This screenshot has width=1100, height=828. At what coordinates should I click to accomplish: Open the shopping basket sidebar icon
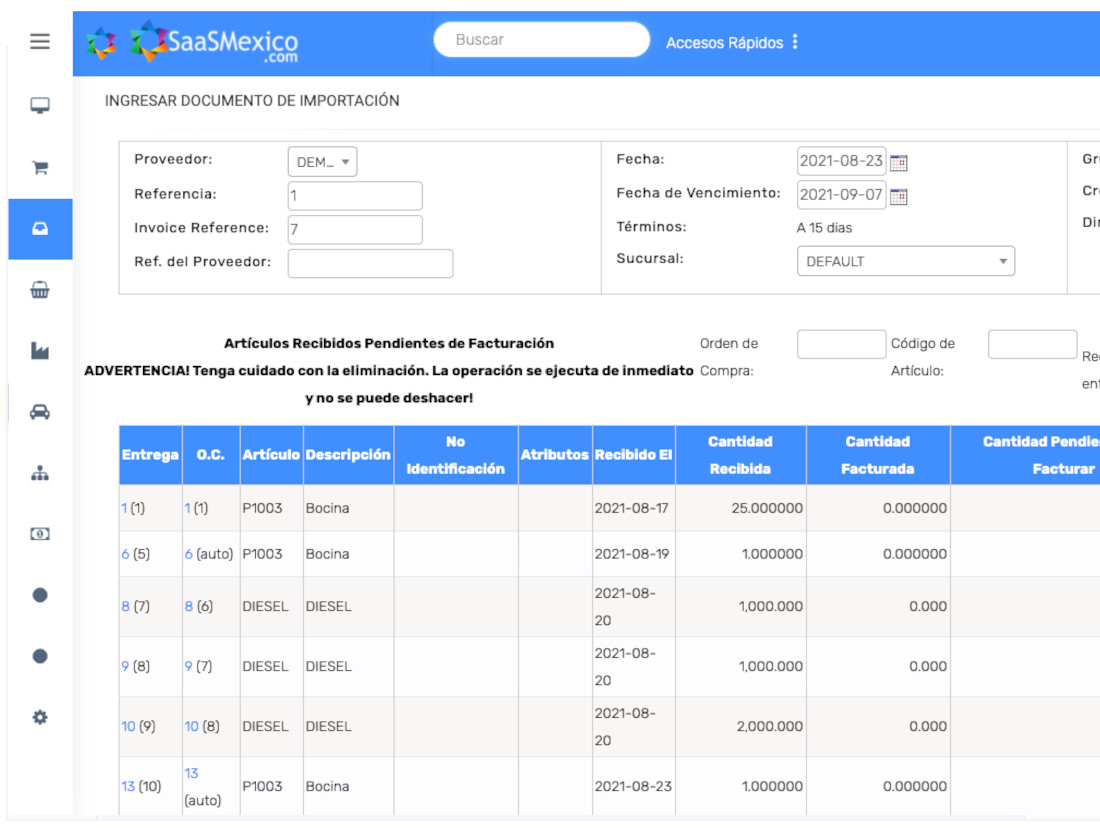tap(40, 290)
